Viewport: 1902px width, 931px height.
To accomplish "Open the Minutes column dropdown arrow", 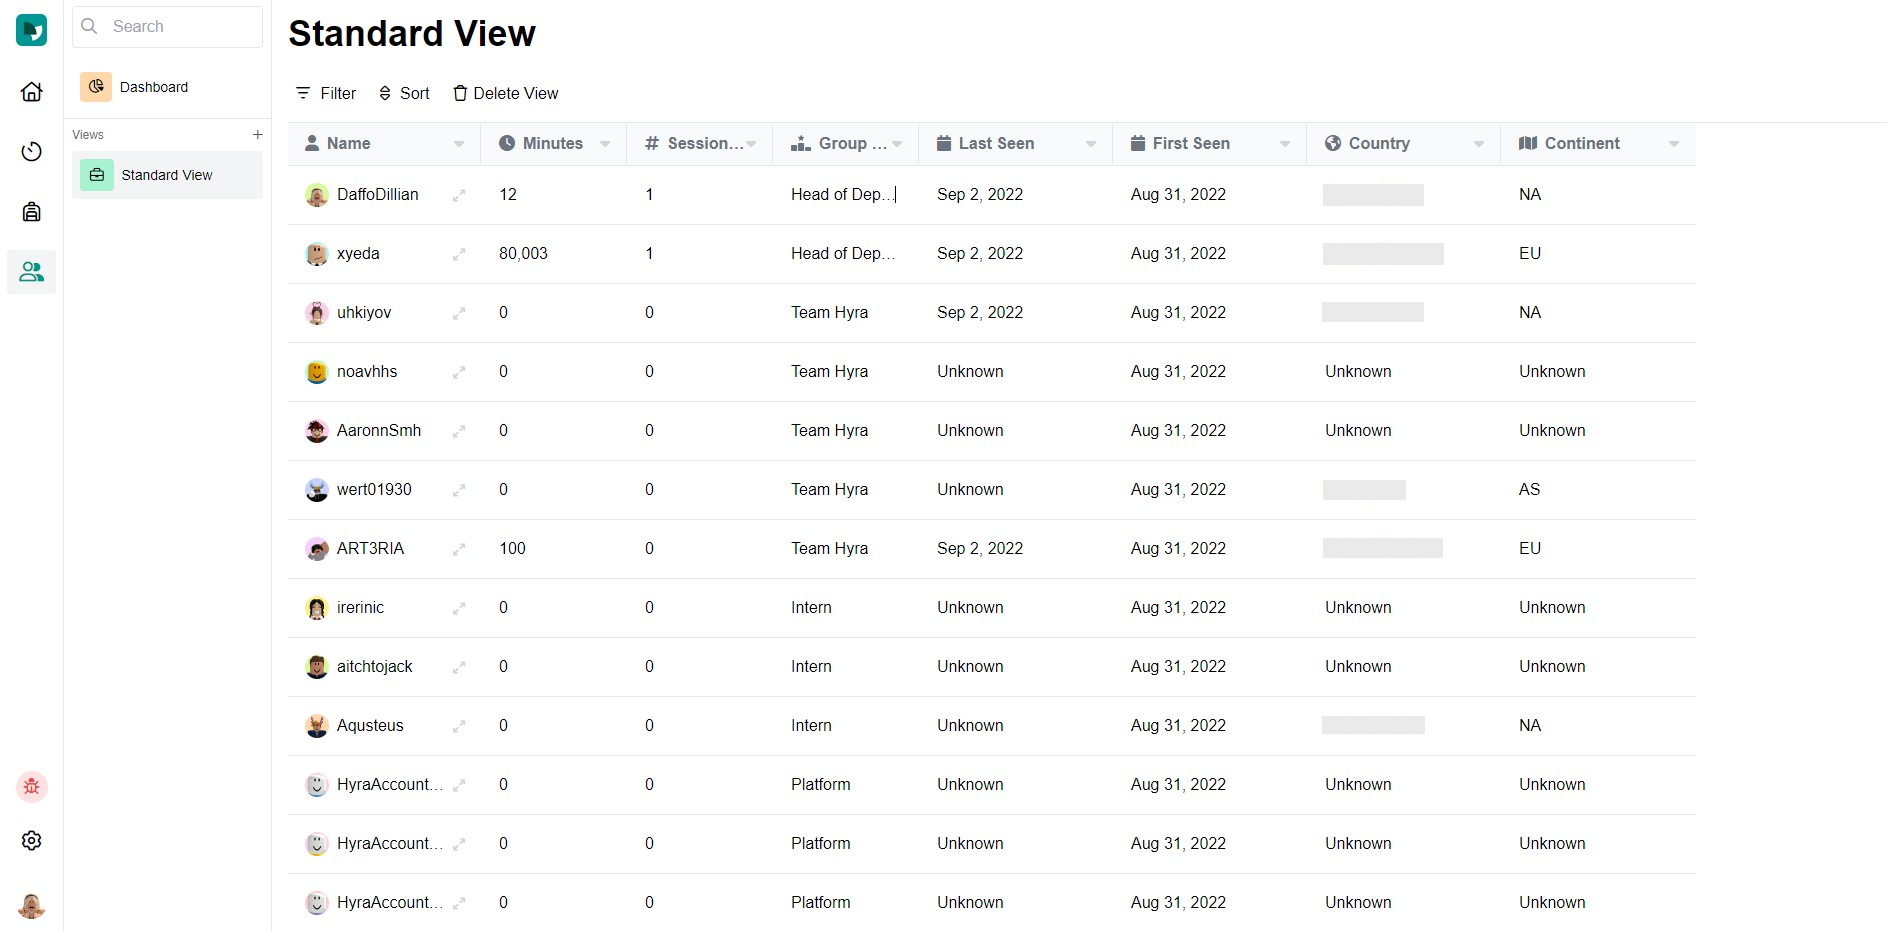I will (x=605, y=144).
